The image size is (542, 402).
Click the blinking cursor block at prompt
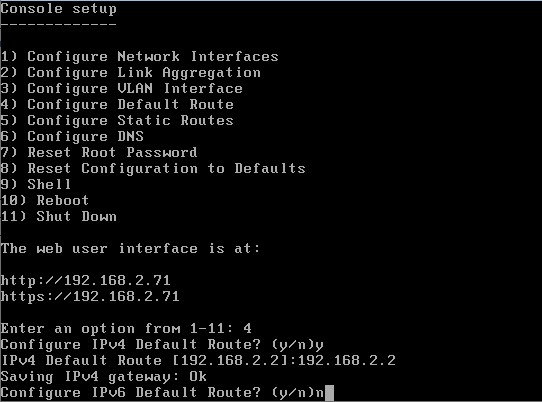click(x=329, y=393)
